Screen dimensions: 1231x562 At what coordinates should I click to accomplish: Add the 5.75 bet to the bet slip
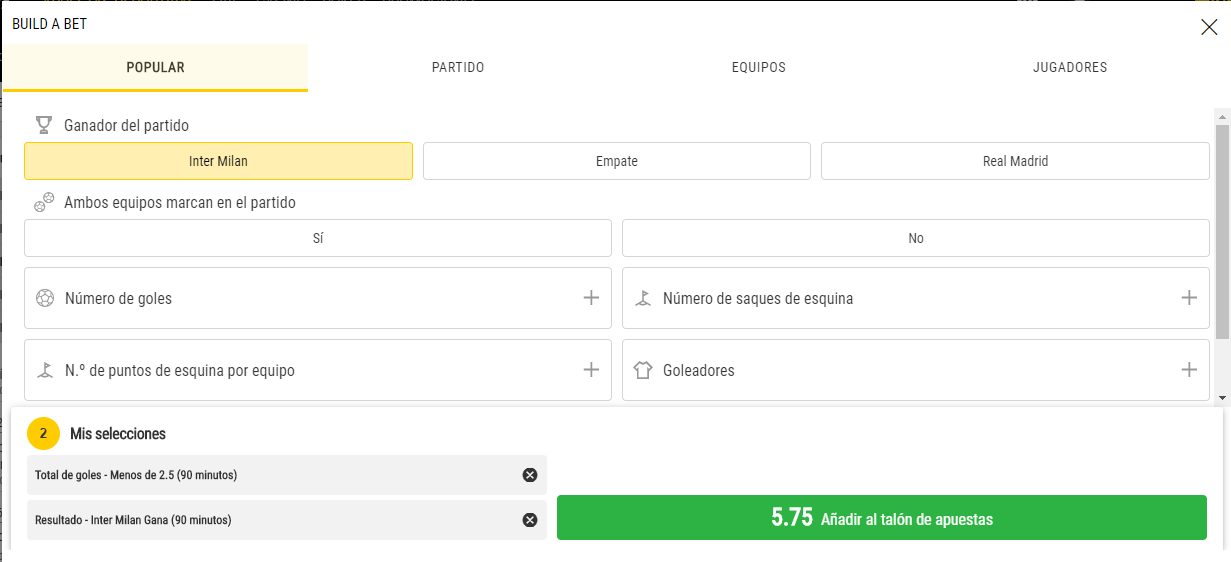point(882,518)
